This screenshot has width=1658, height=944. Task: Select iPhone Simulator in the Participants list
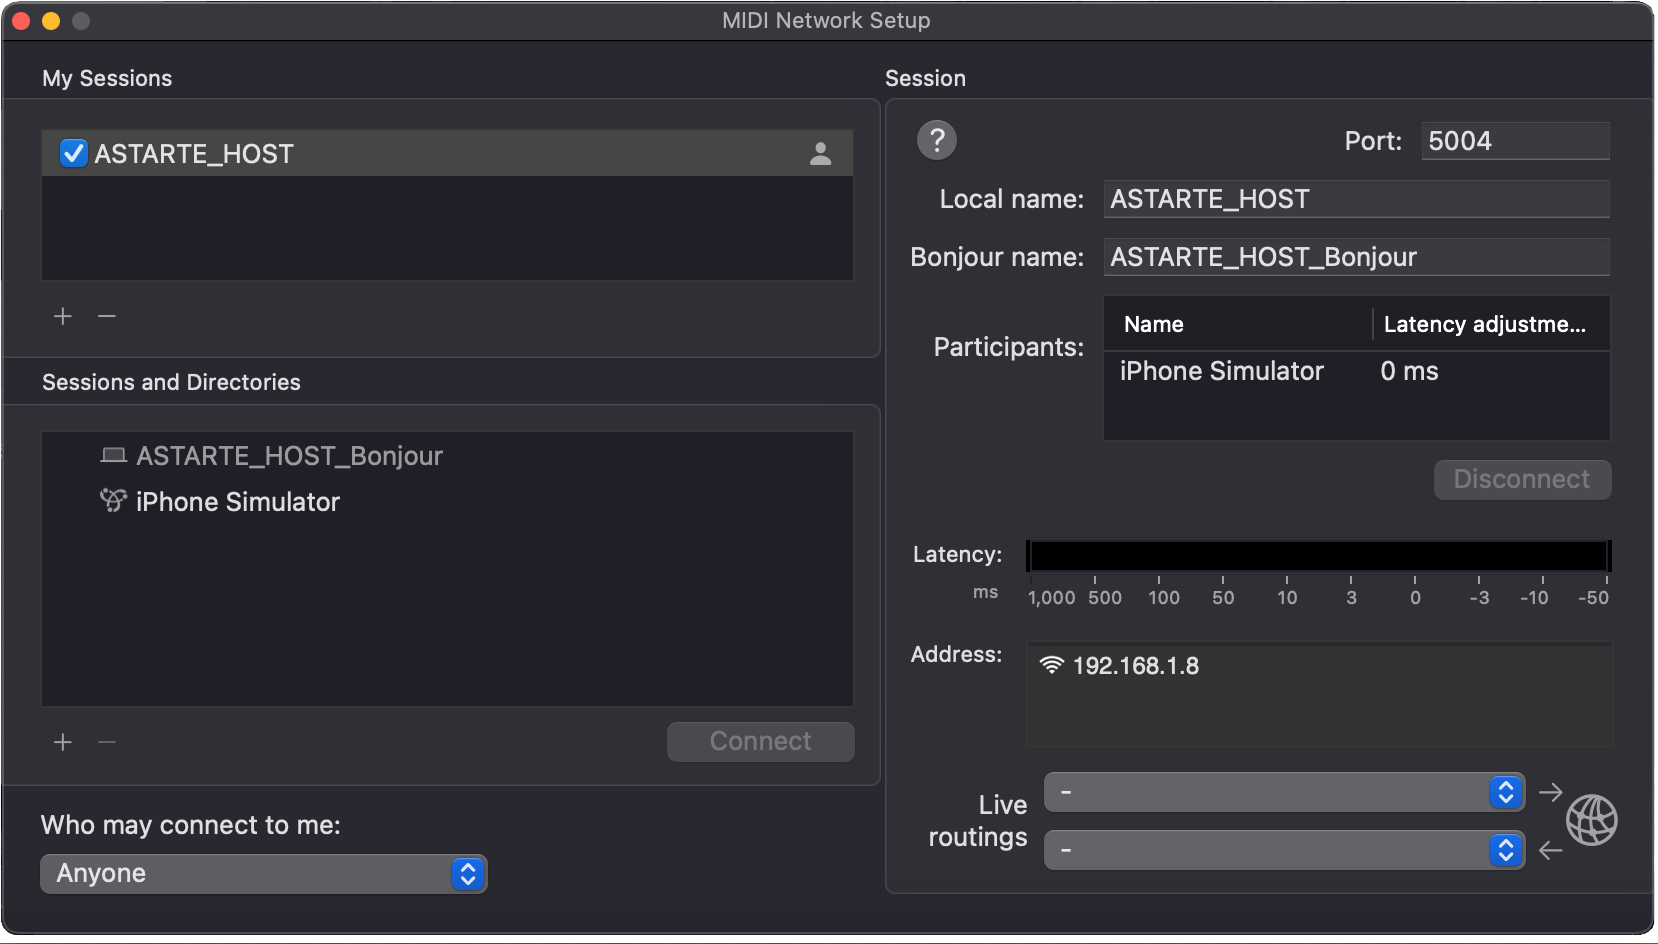1222,371
